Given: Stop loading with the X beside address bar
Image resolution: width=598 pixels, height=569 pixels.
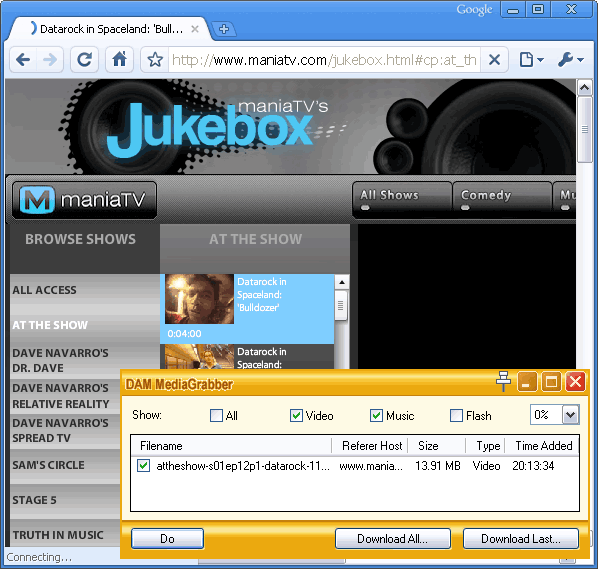Looking at the screenshot, I should coord(494,60).
